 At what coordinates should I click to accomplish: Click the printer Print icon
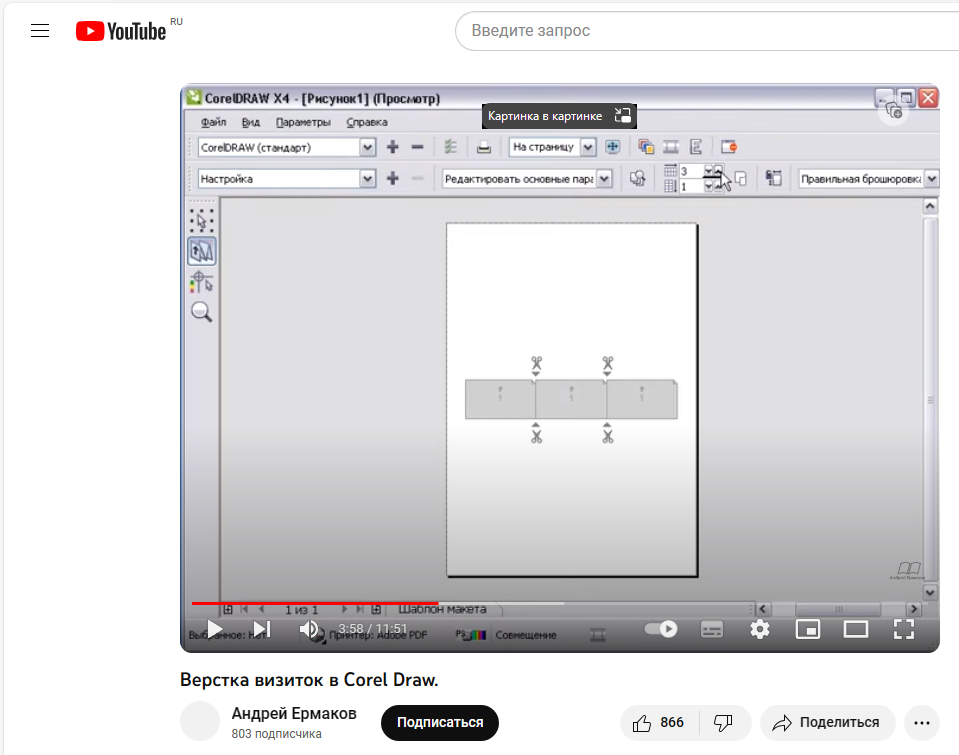point(484,147)
